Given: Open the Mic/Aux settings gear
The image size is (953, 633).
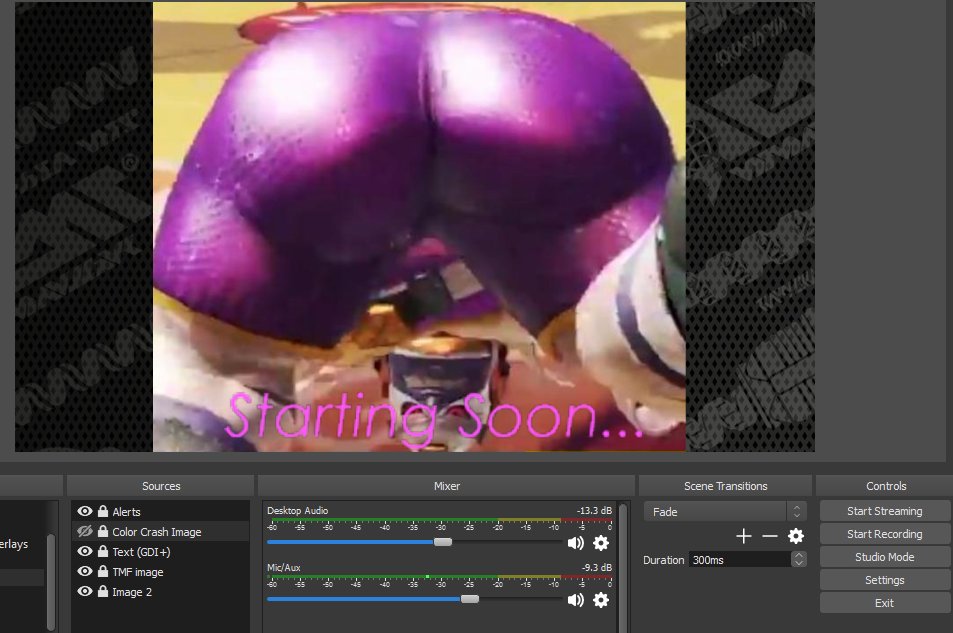Looking at the screenshot, I should click(x=601, y=600).
